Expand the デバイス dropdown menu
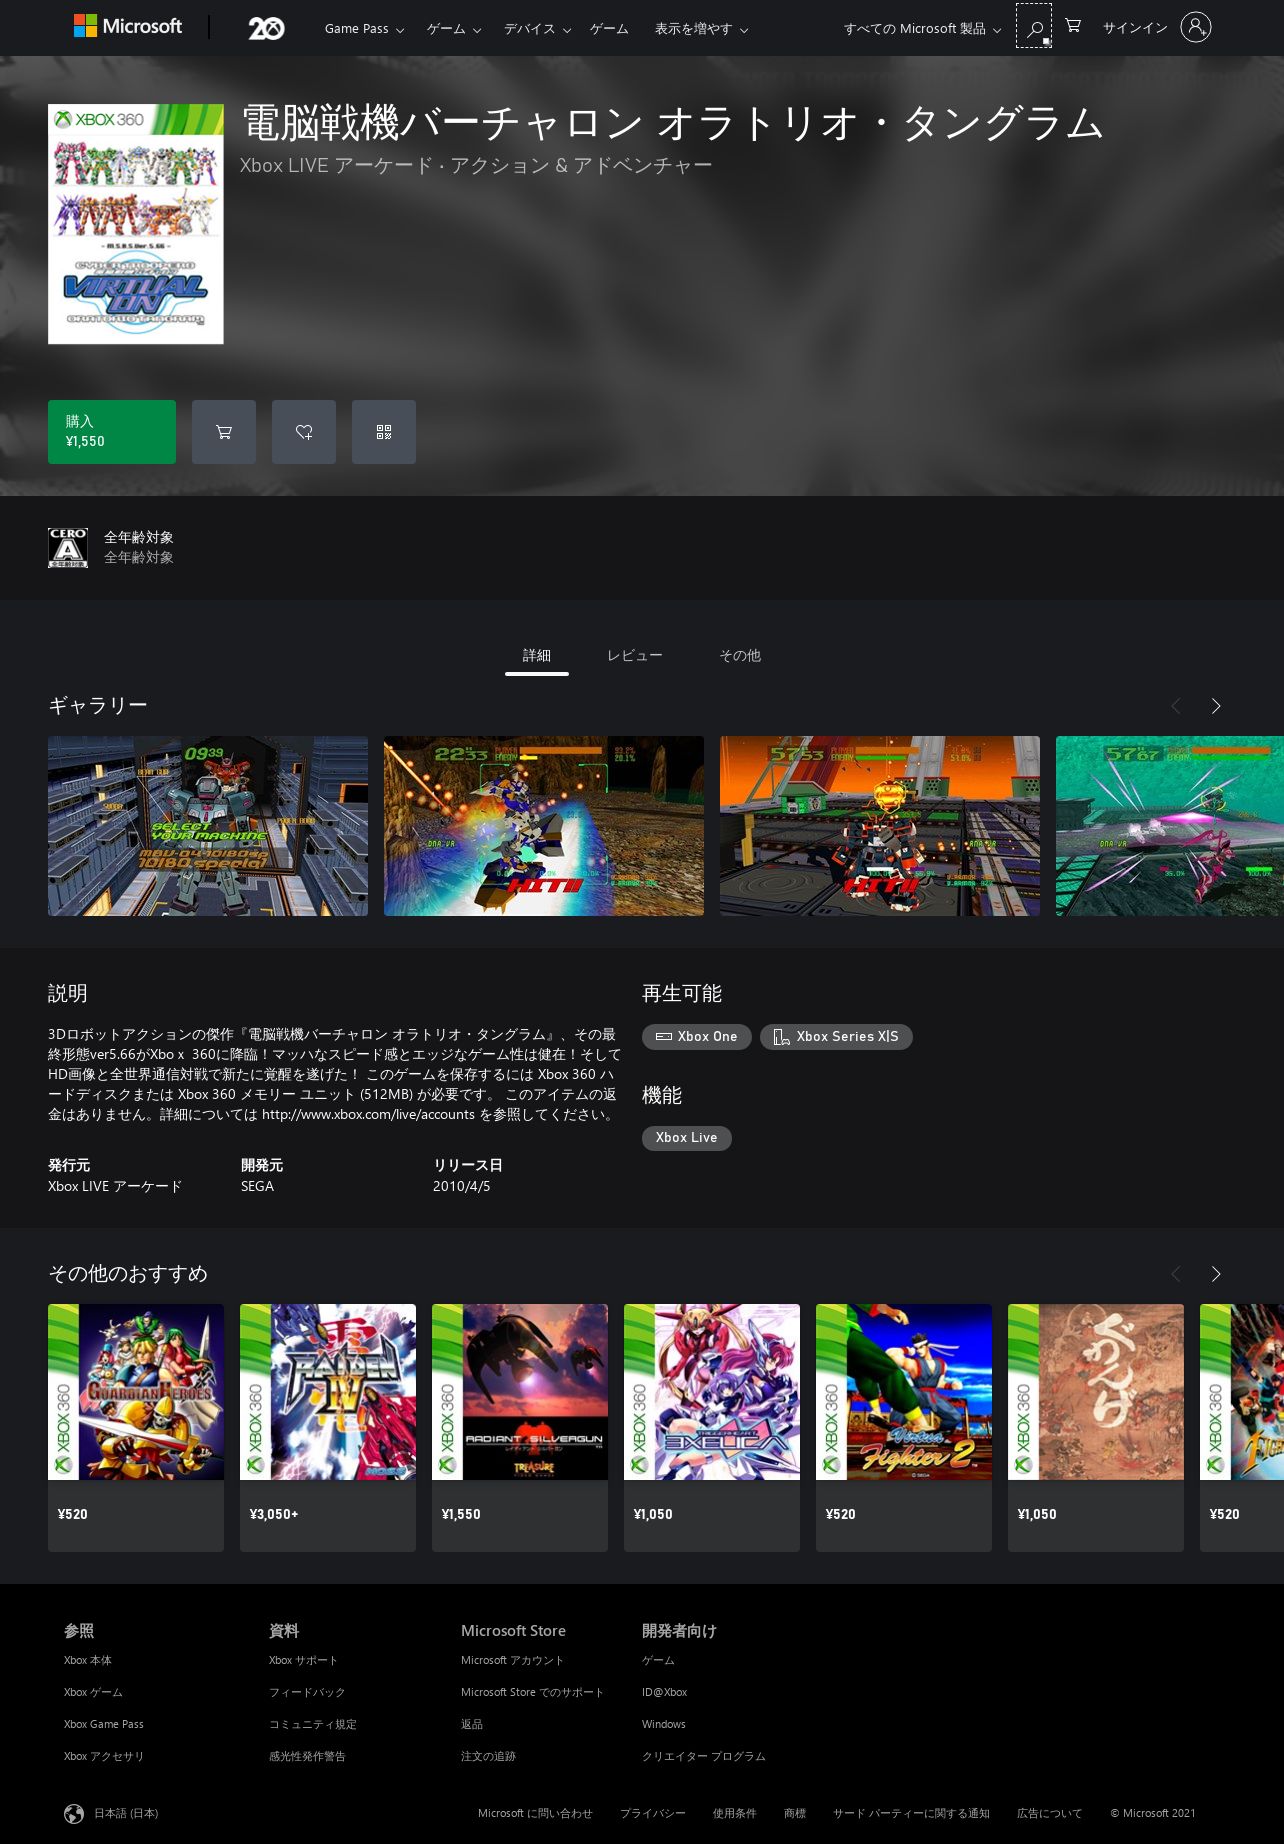 click(x=537, y=29)
